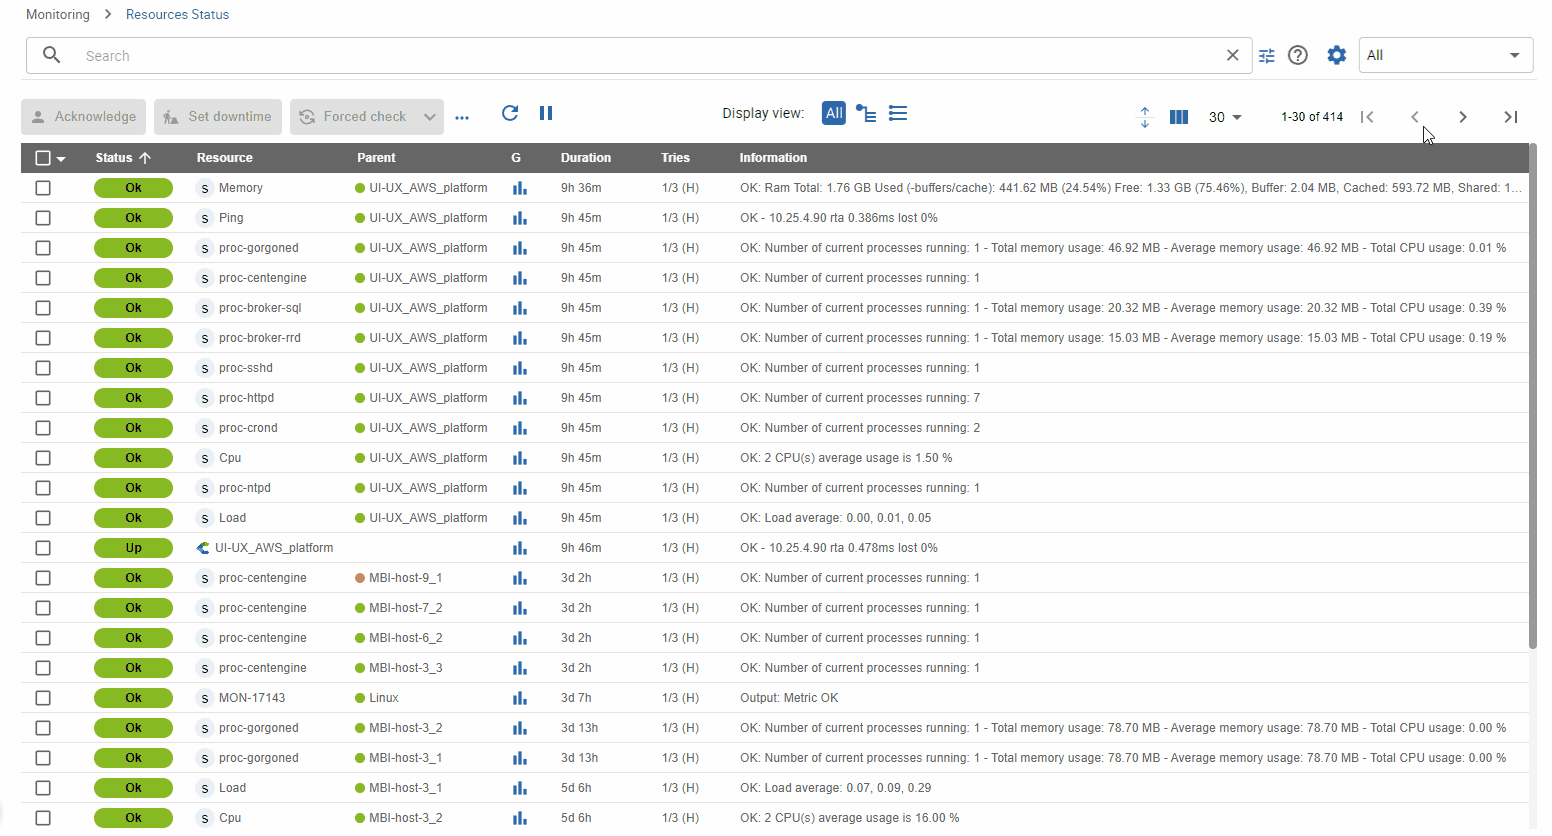This screenshot has width=1552, height=836.
Task: Select the All display view button
Action: pyautogui.click(x=834, y=114)
